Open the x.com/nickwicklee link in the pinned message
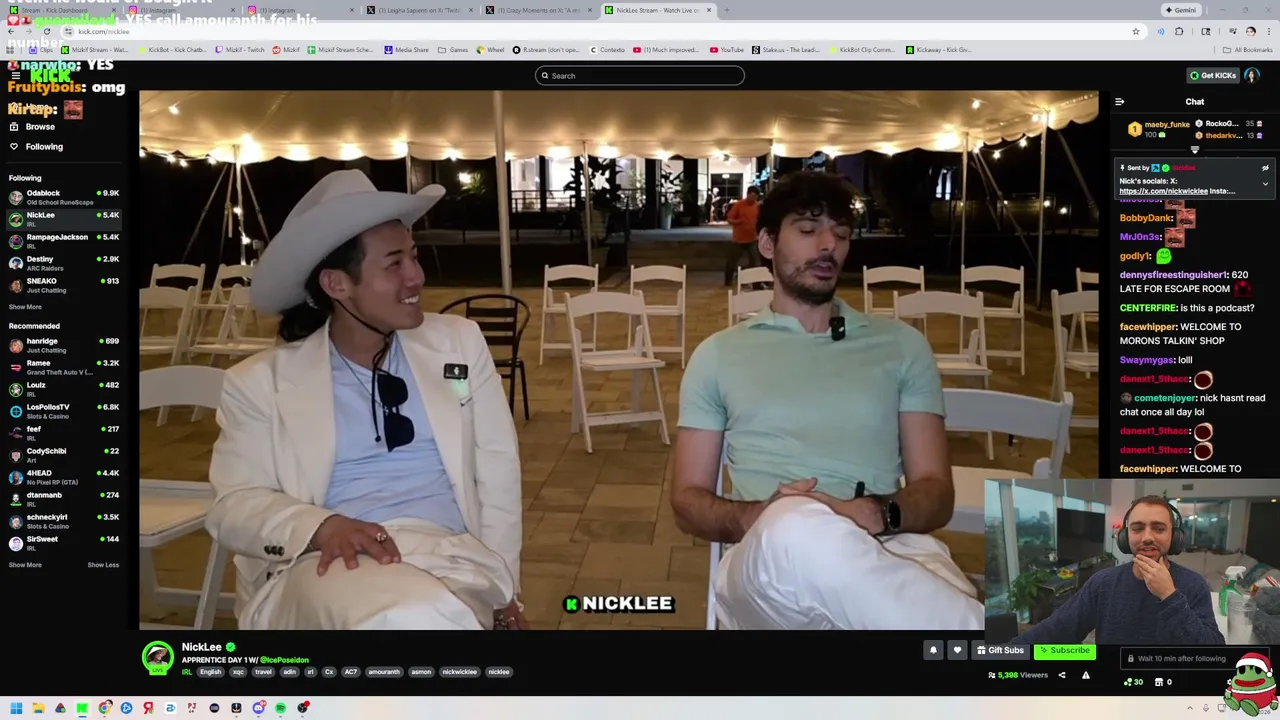Screen dimensions: 1280x720 click(1164, 191)
